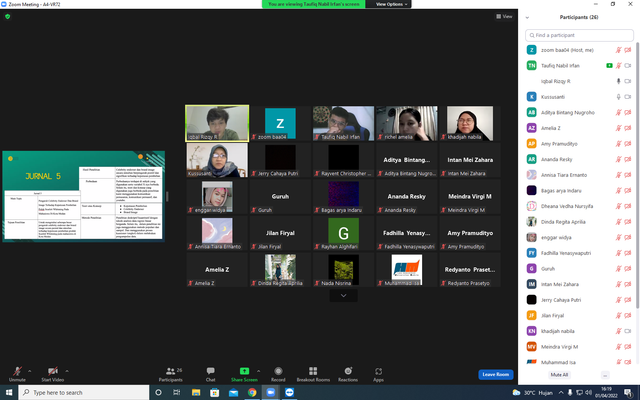Select Meindra Virgi M in participants list
This screenshot has height=400, width=640.
tap(579, 347)
